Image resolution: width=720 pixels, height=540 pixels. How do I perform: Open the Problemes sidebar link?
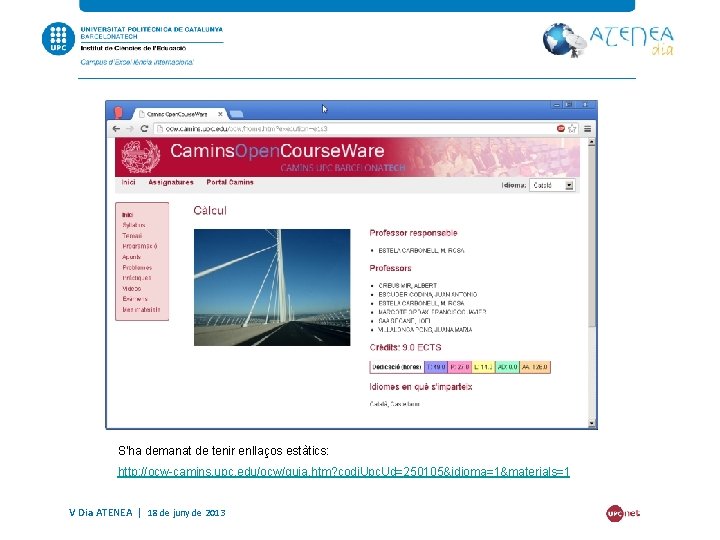(137, 268)
